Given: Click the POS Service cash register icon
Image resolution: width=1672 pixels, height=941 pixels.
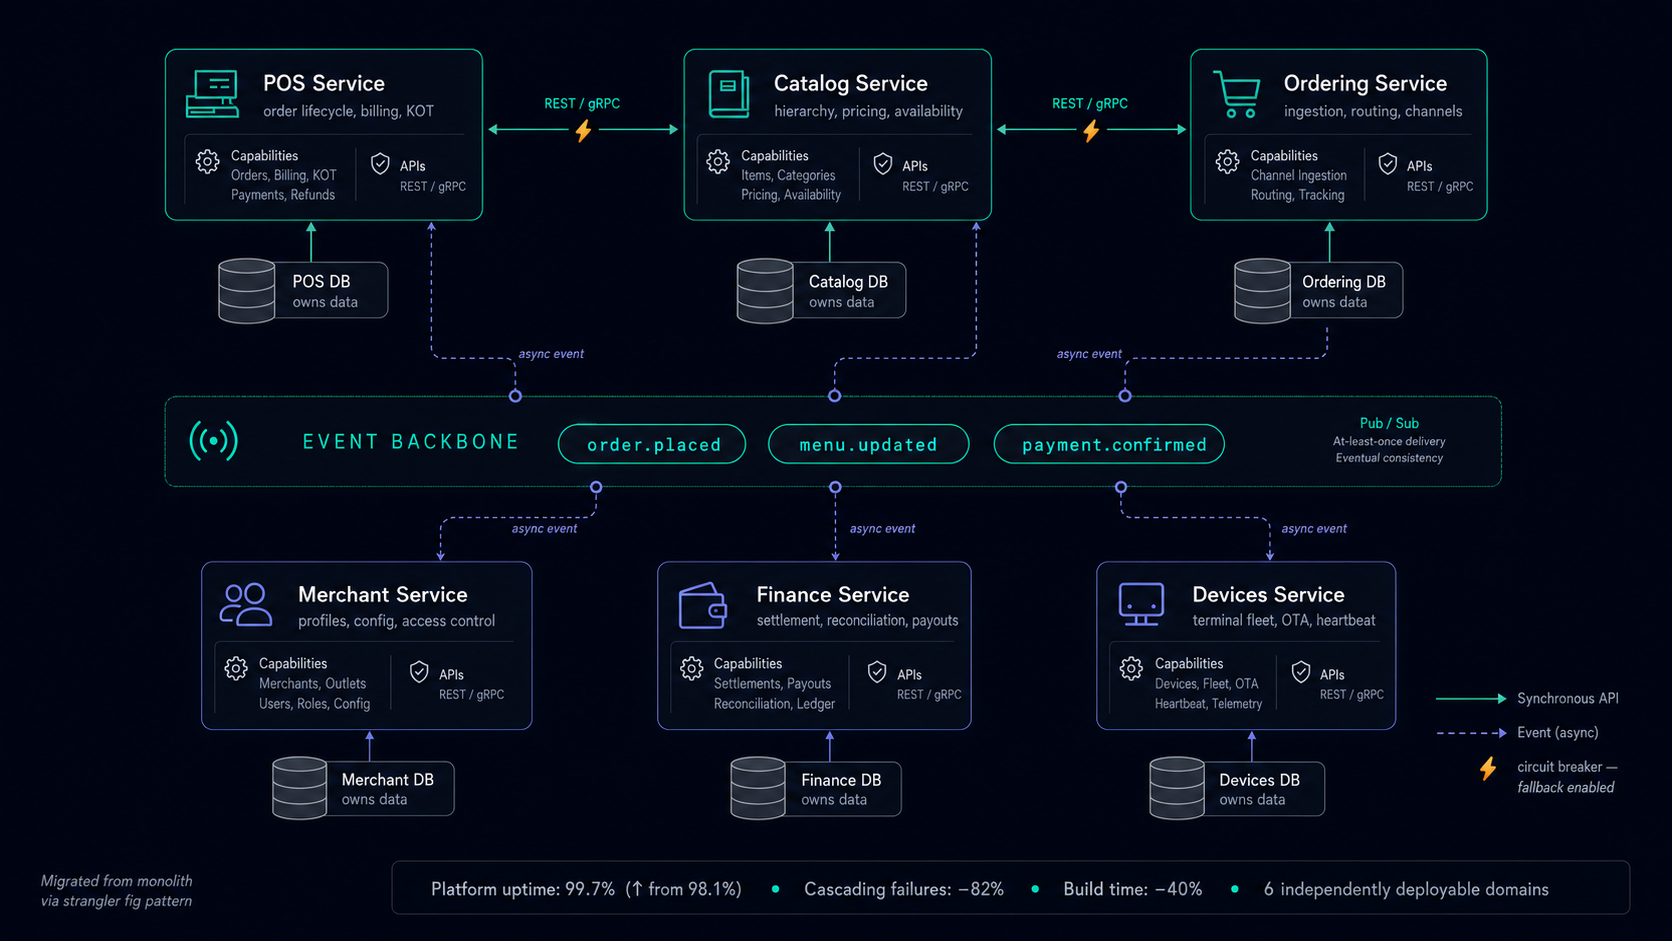Looking at the screenshot, I should pos(212,94).
